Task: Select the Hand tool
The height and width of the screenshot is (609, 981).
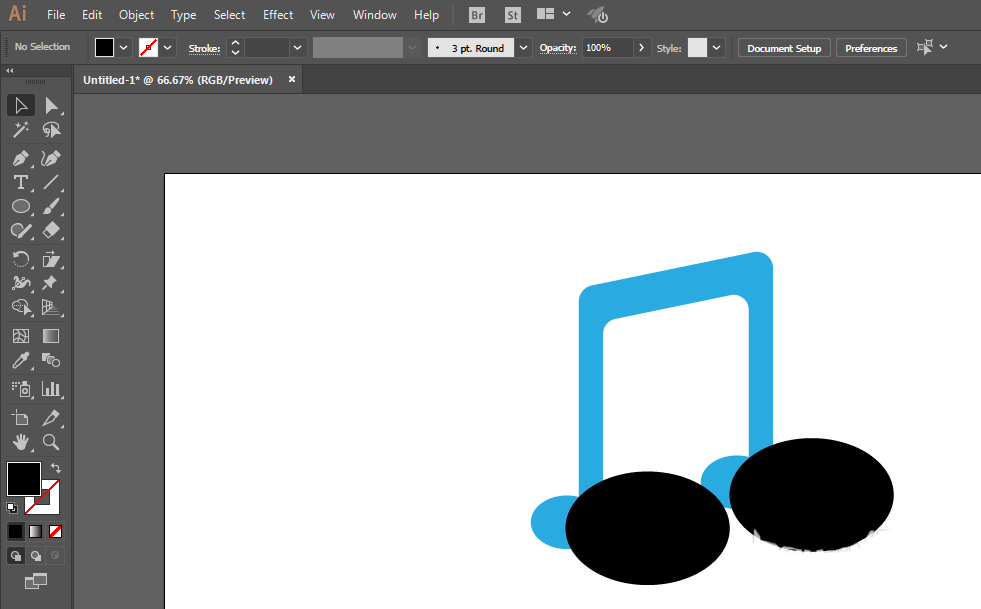Action: pos(20,442)
